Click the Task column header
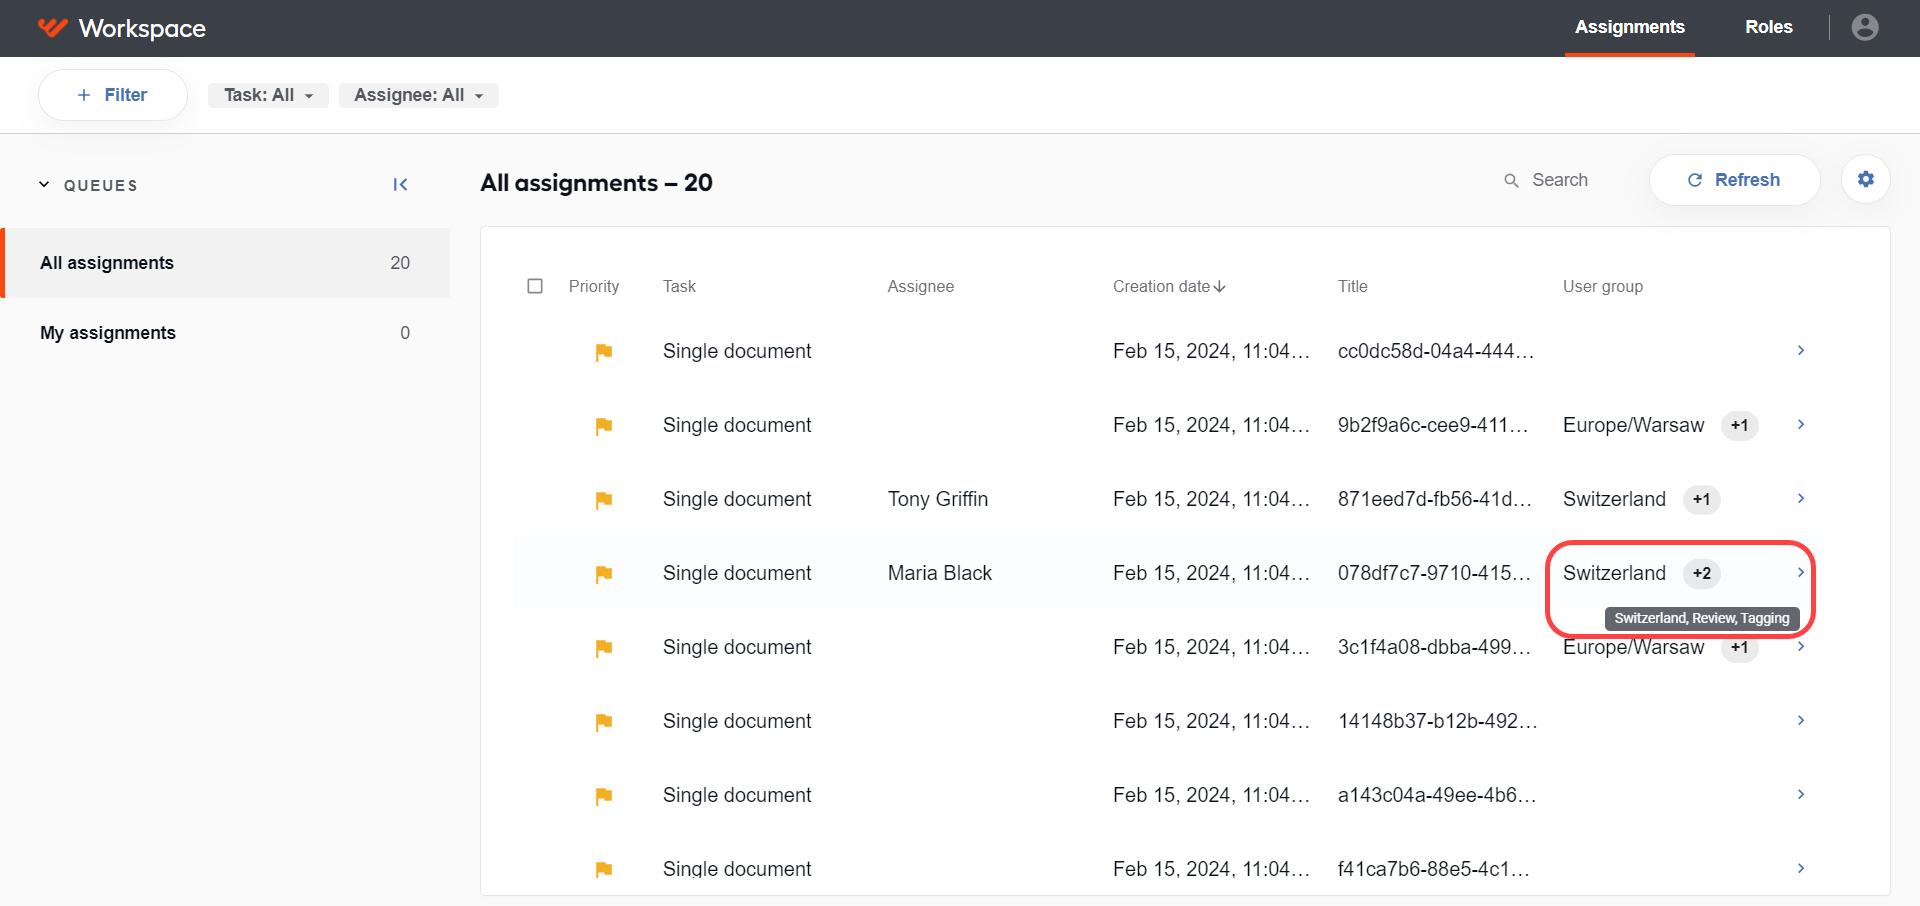This screenshot has width=1920, height=906. 679,286
